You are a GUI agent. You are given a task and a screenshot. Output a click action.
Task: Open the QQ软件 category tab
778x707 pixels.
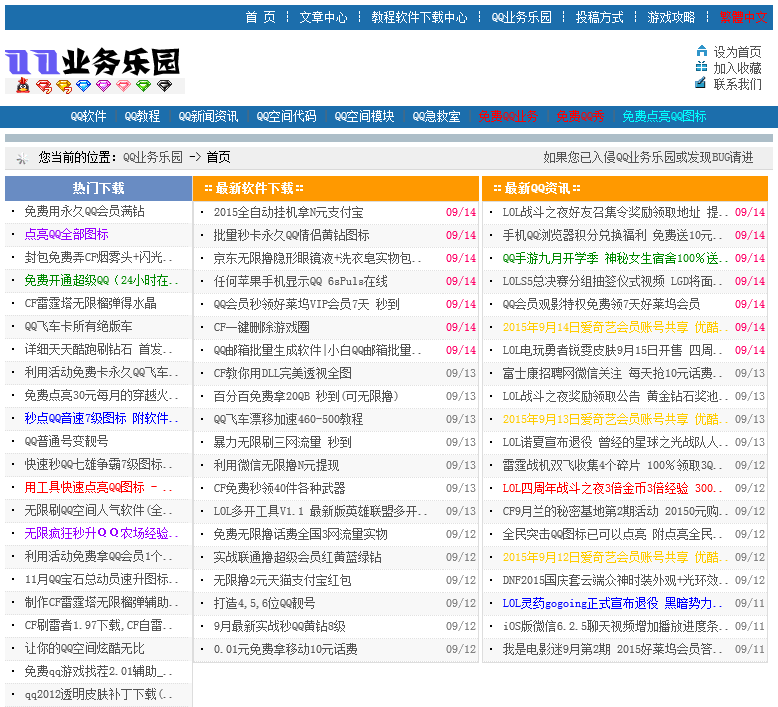pos(88,117)
